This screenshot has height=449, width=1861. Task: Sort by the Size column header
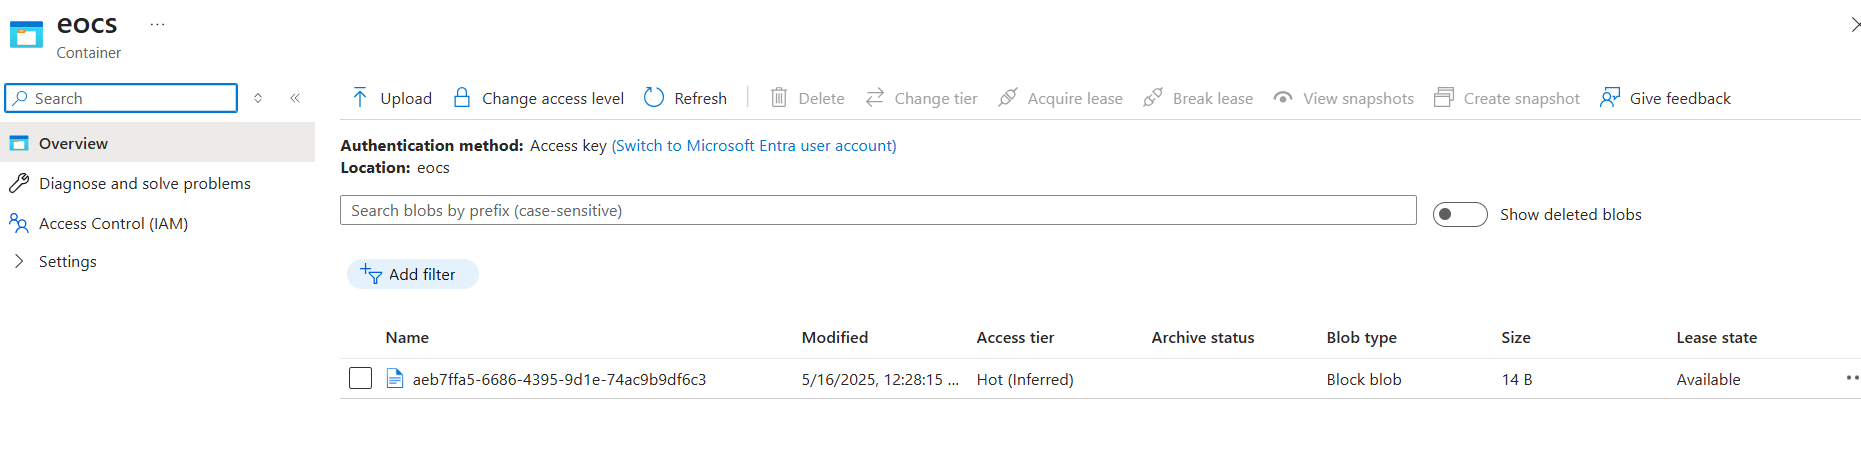[1516, 337]
